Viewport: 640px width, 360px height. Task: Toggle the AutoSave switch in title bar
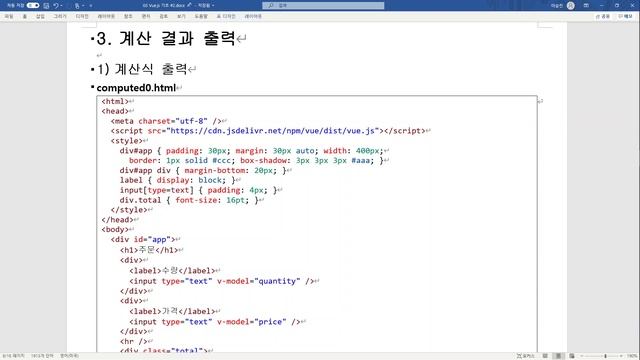pyautogui.click(x=33, y=5)
